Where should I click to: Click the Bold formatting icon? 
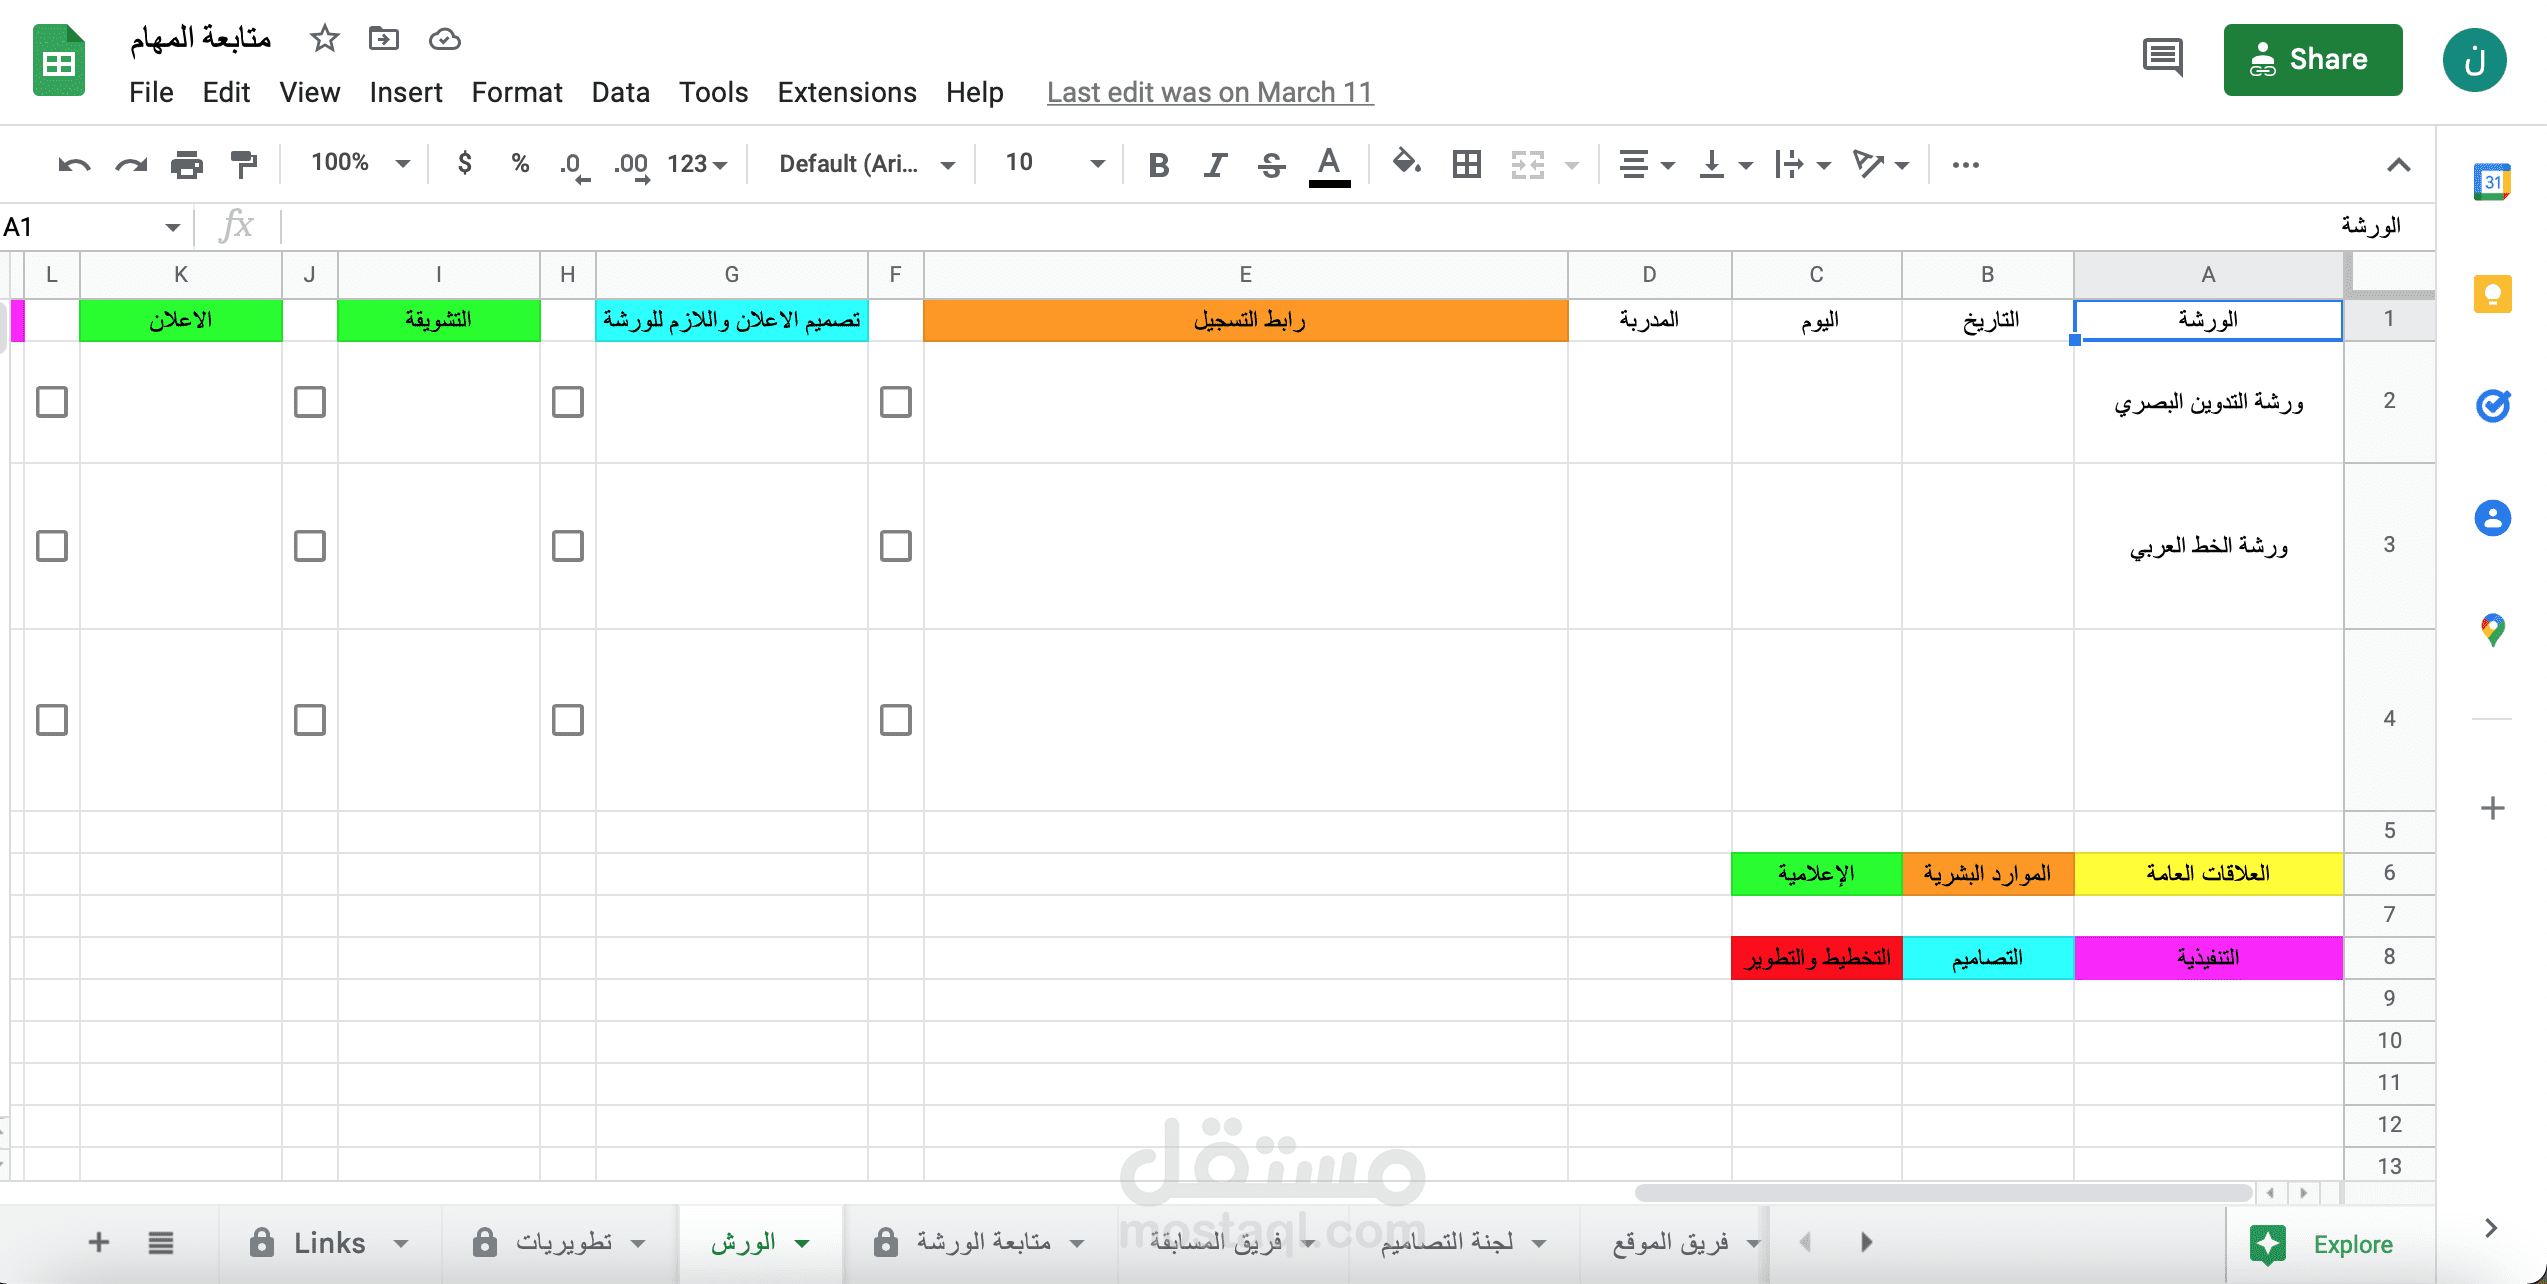click(1157, 162)
